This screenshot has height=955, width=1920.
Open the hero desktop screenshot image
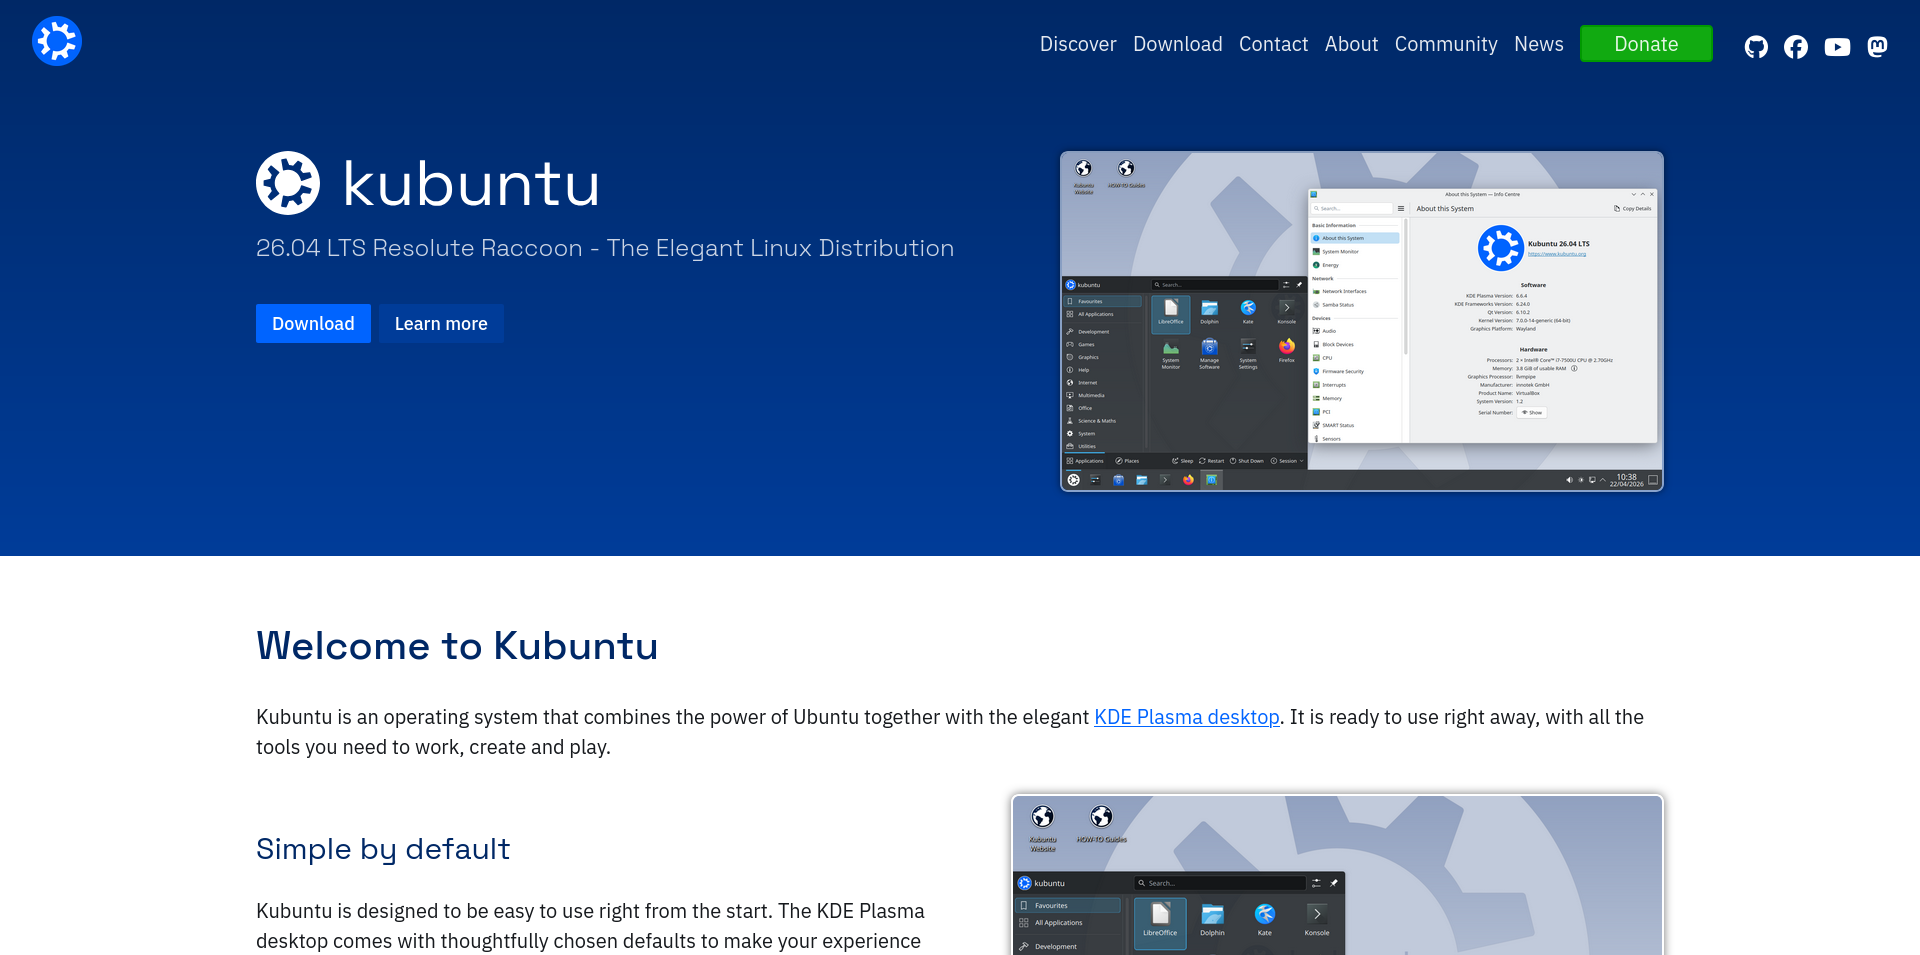click(x=1362, y=321)
